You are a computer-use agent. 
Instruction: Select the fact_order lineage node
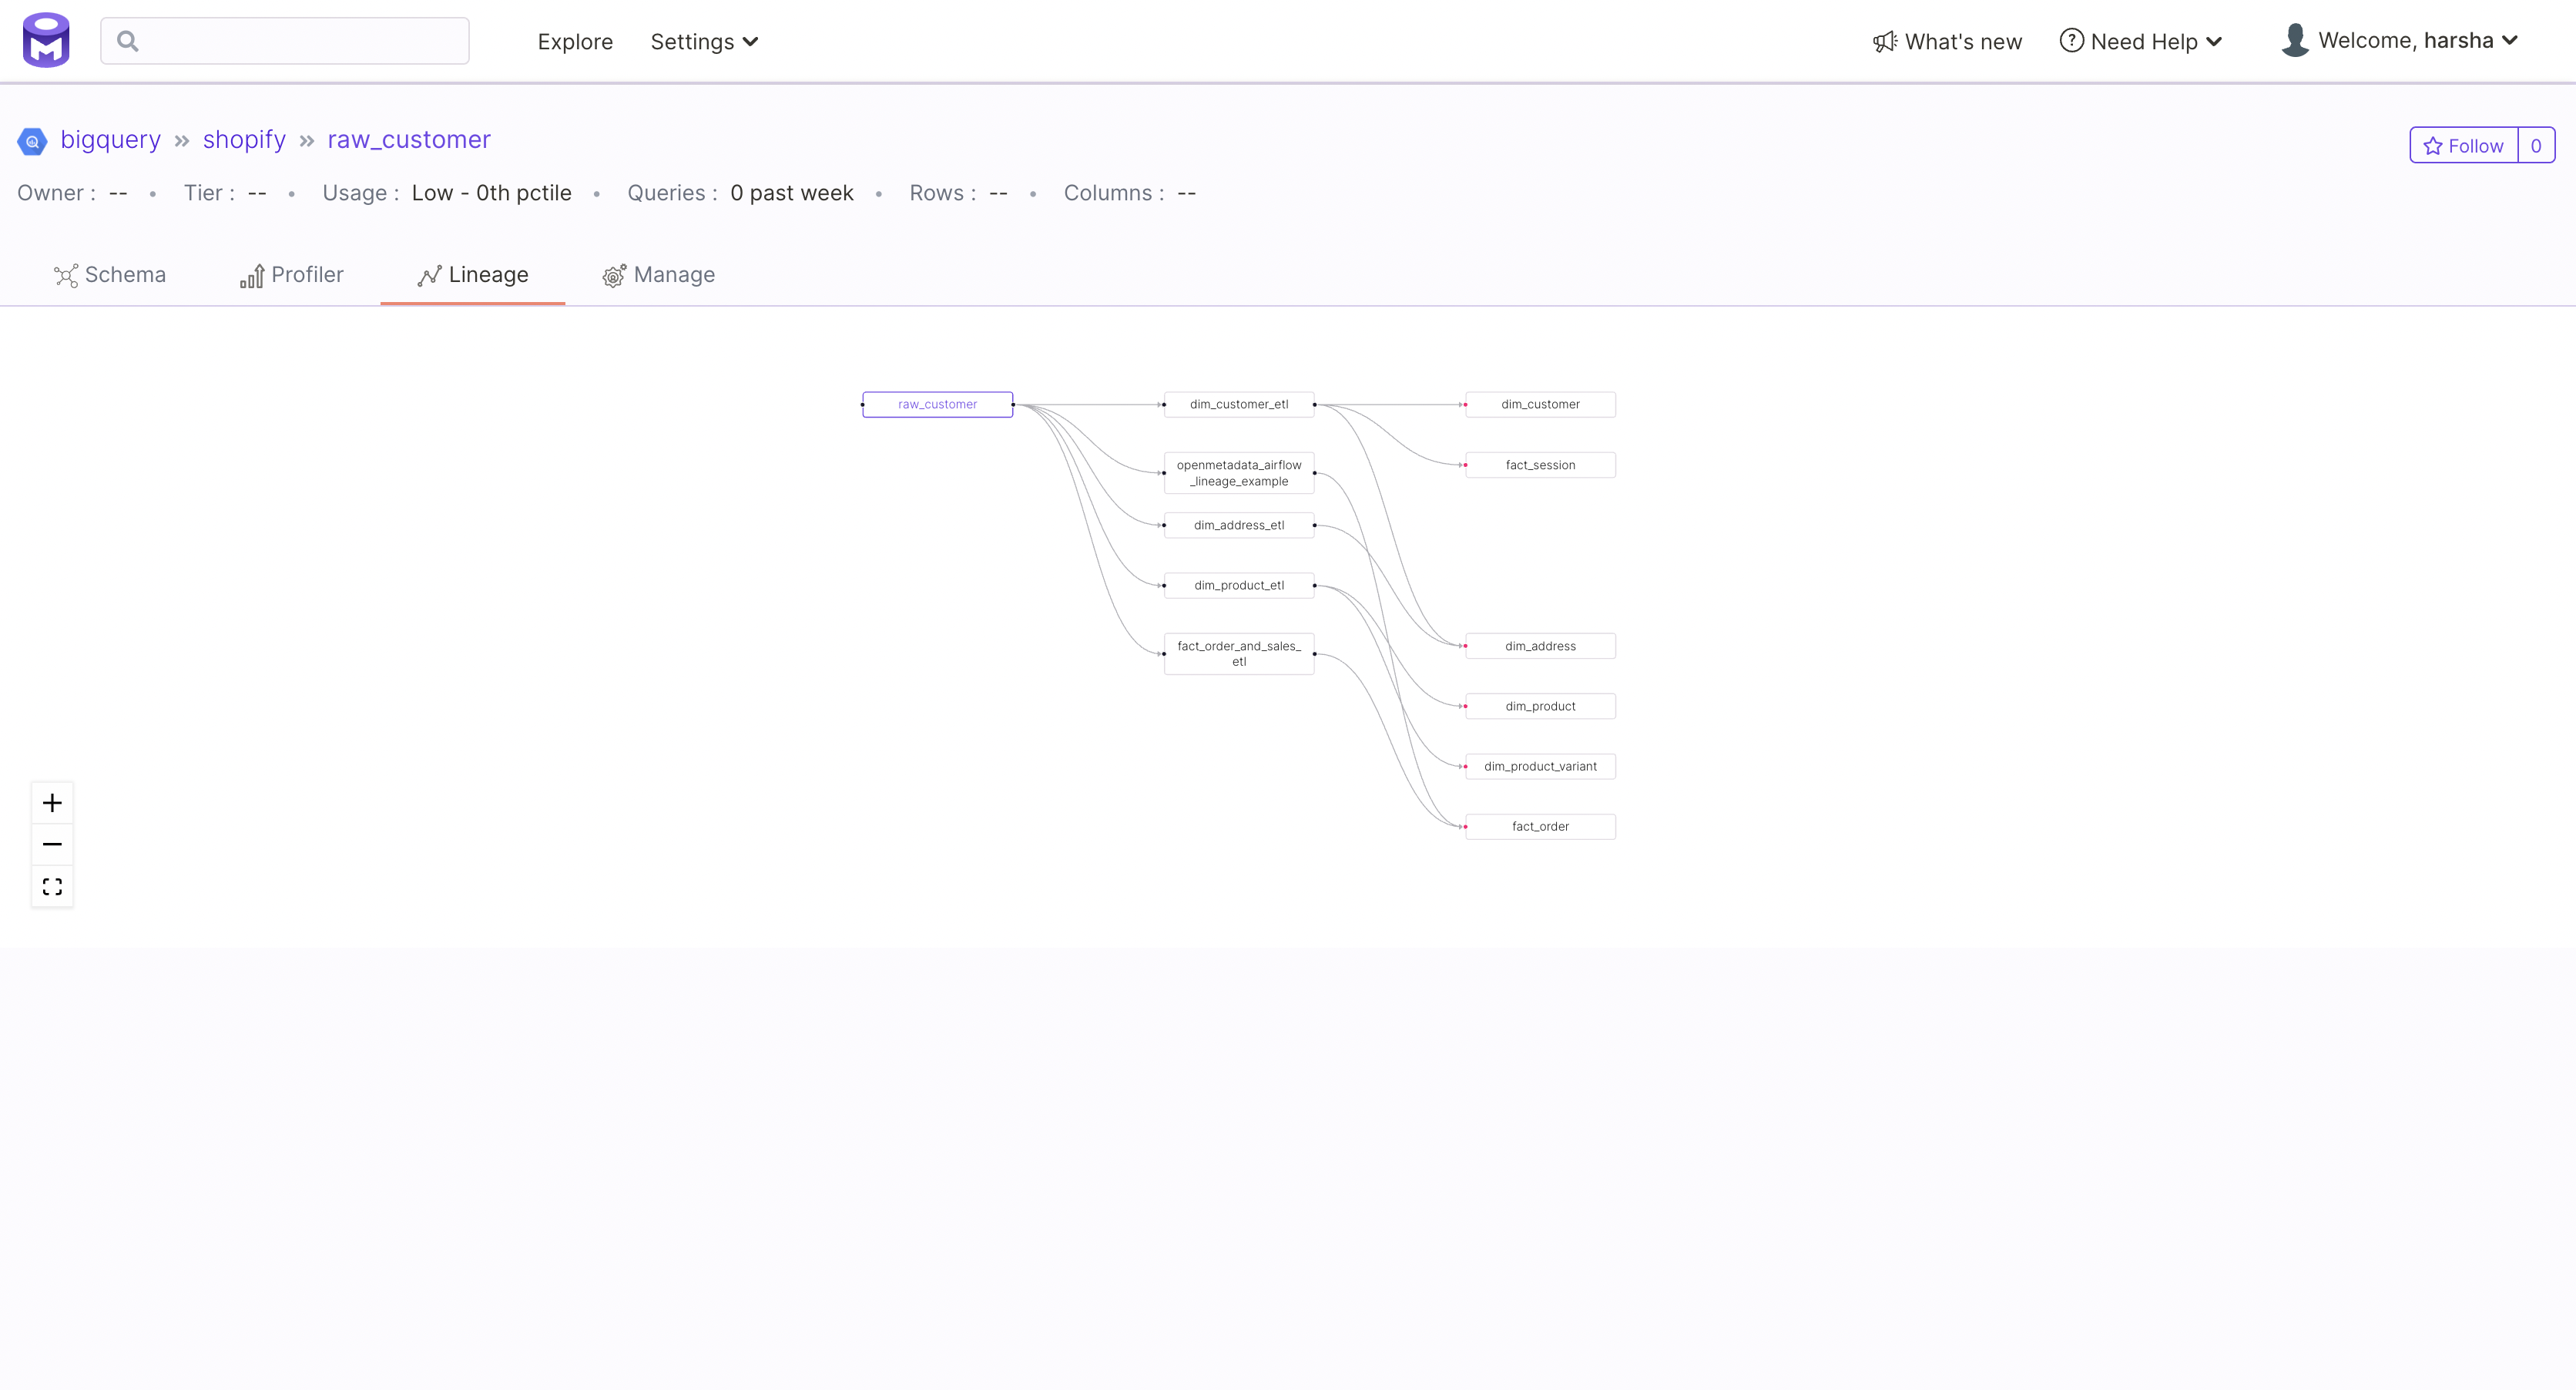coord(1540,827)
